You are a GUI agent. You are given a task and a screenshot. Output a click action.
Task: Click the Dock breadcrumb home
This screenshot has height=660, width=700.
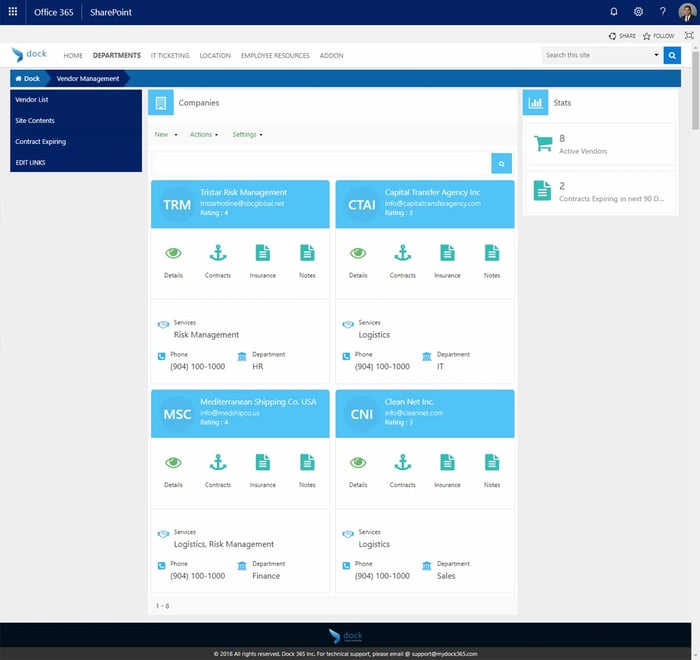(28, 79)
